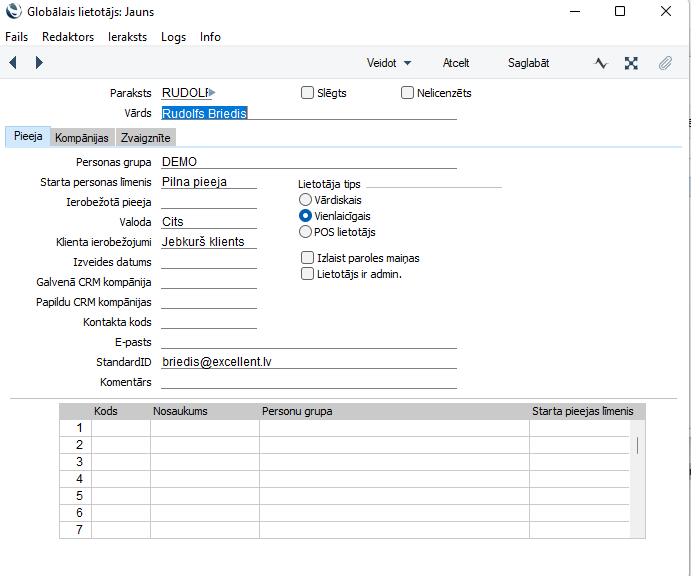Check the Lietotājs ir admin. option

tap(308, 274)
